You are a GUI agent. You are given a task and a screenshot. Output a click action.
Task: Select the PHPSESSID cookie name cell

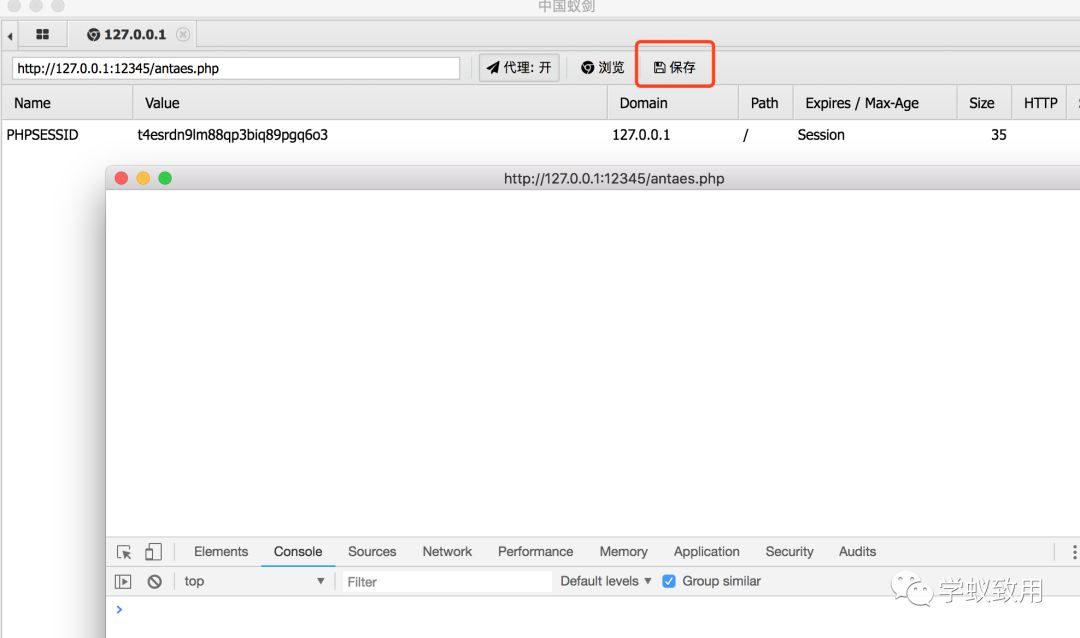coord(43,135)
